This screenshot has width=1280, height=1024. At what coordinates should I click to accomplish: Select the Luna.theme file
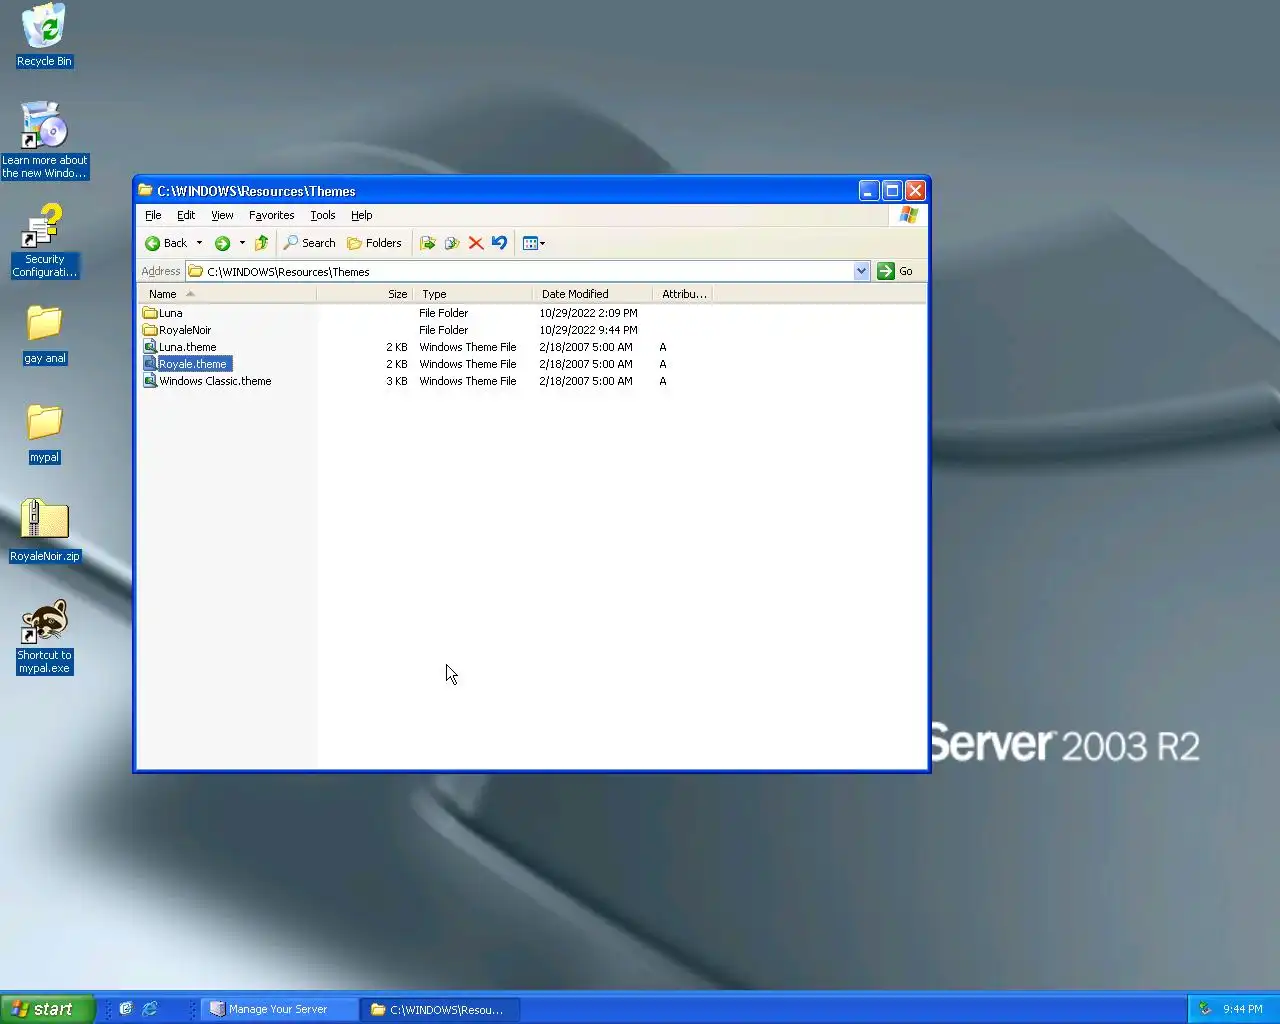180,347
